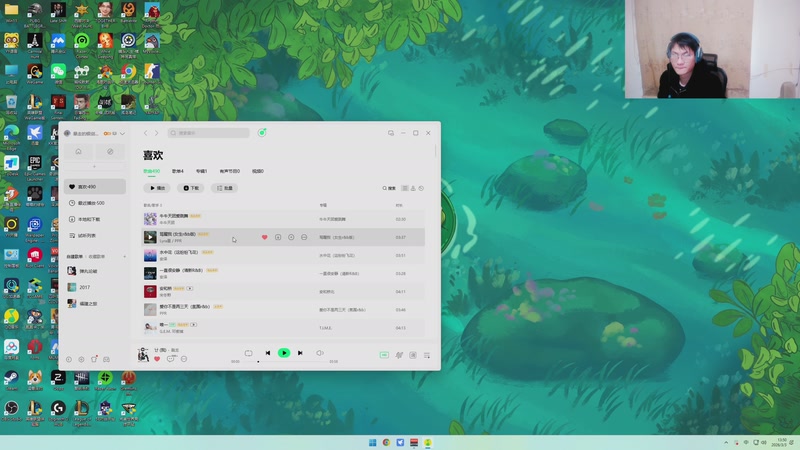Click the plus expander beside created playlists header

tap(124, 257)
